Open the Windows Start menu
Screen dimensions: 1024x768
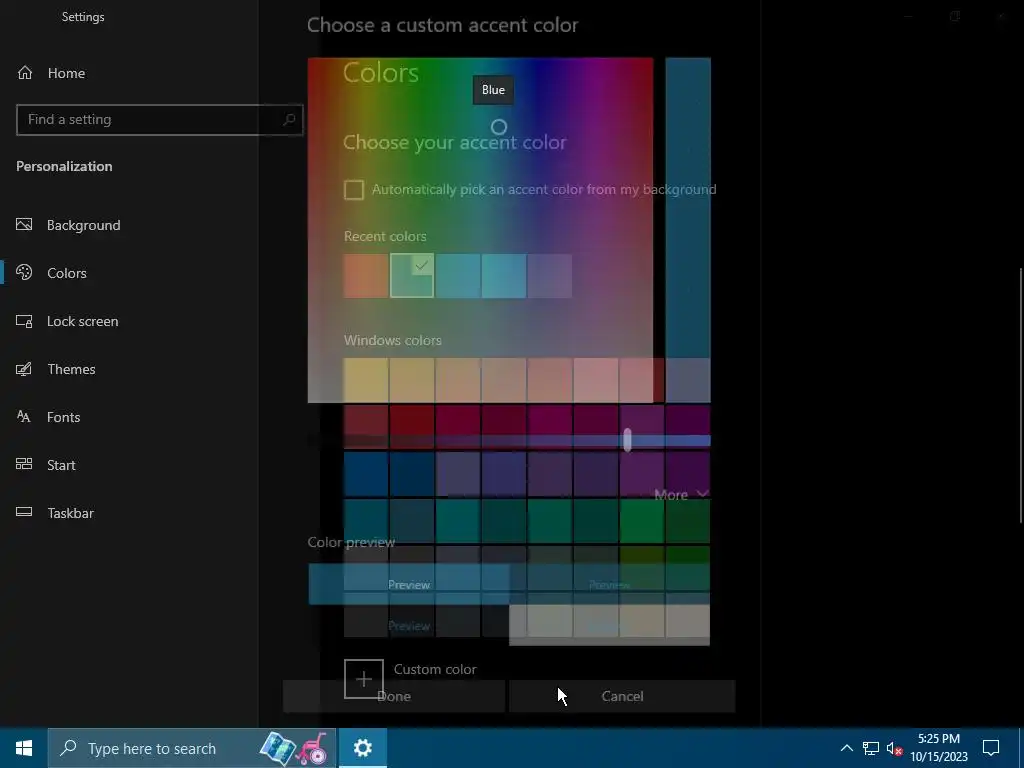pos(24,748)
